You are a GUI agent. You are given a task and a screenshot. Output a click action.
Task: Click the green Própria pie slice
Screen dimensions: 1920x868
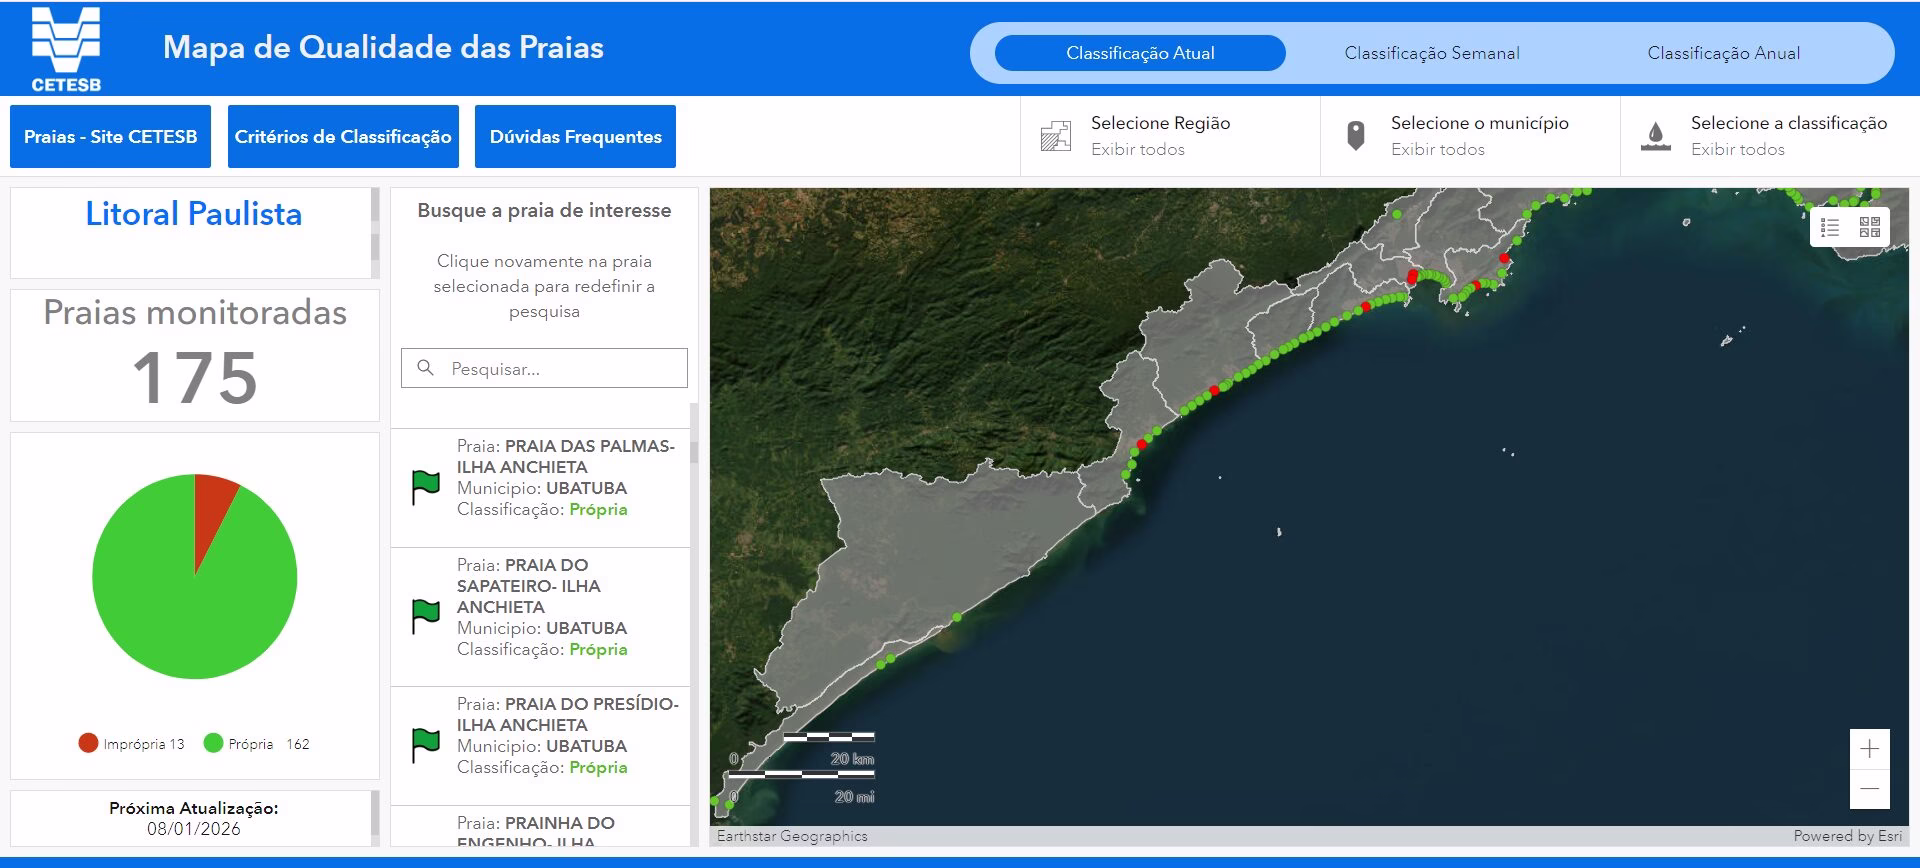[180, 600]
